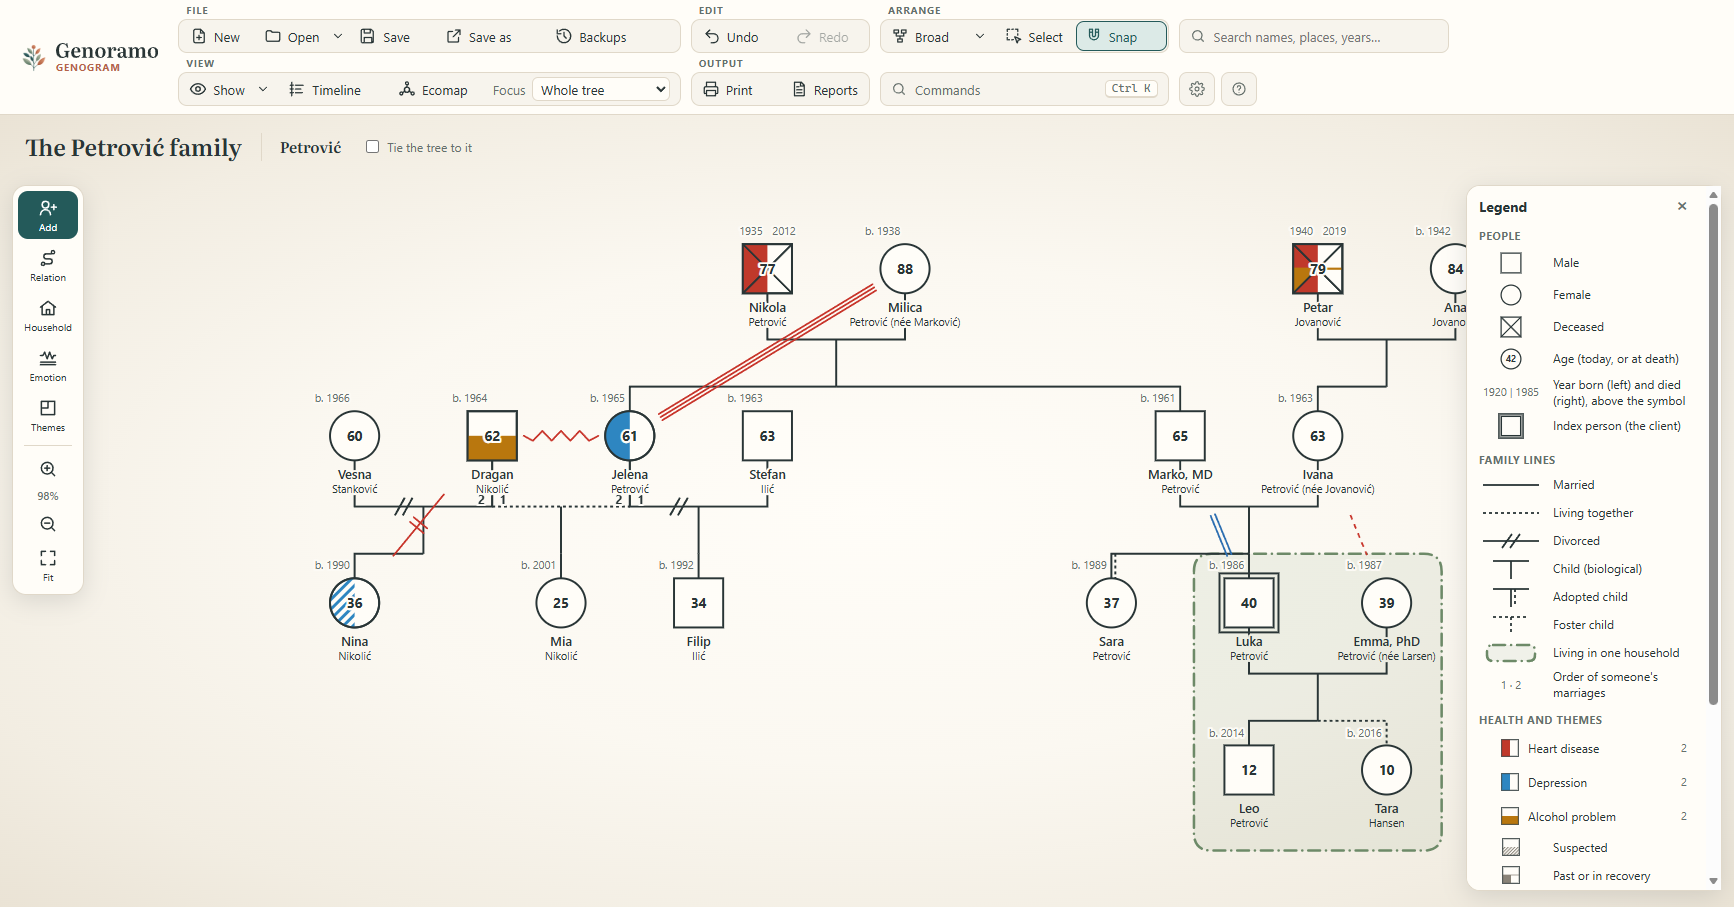This screenshot has width=1734, height=907.
Task: Open Backups history
Action: [x=591, y=37]
